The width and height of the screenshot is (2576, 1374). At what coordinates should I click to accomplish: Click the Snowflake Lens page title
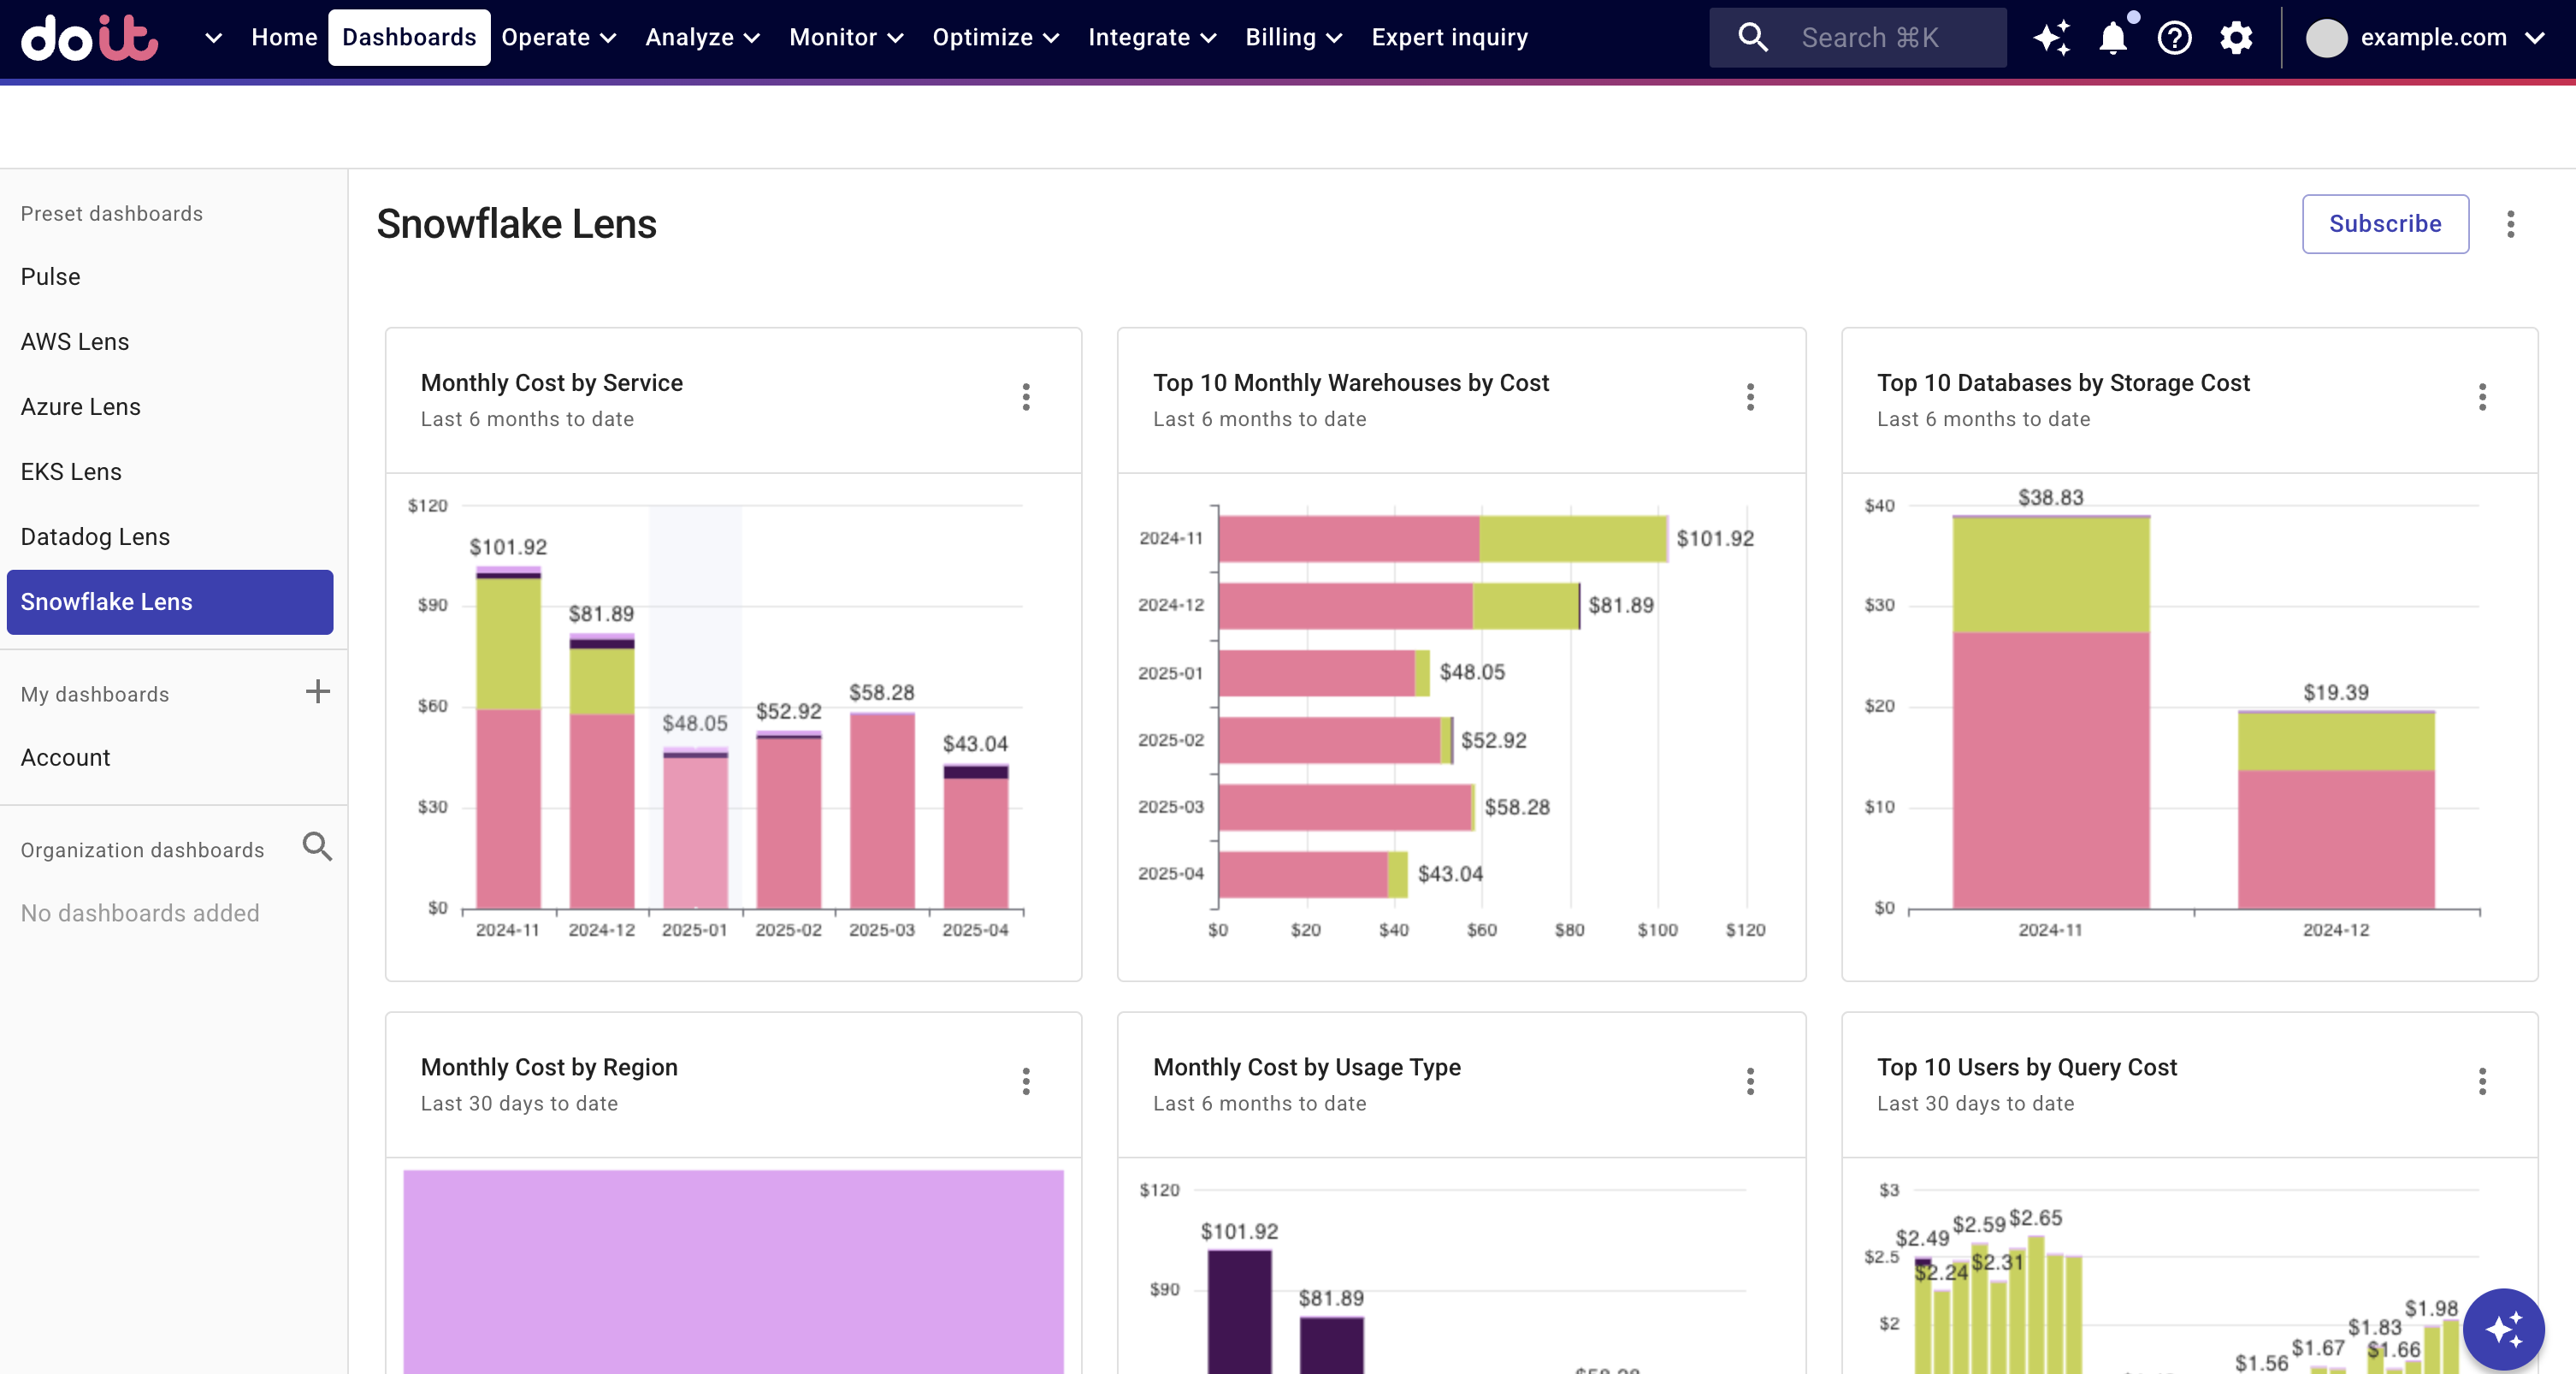click(x=516, y=224)
